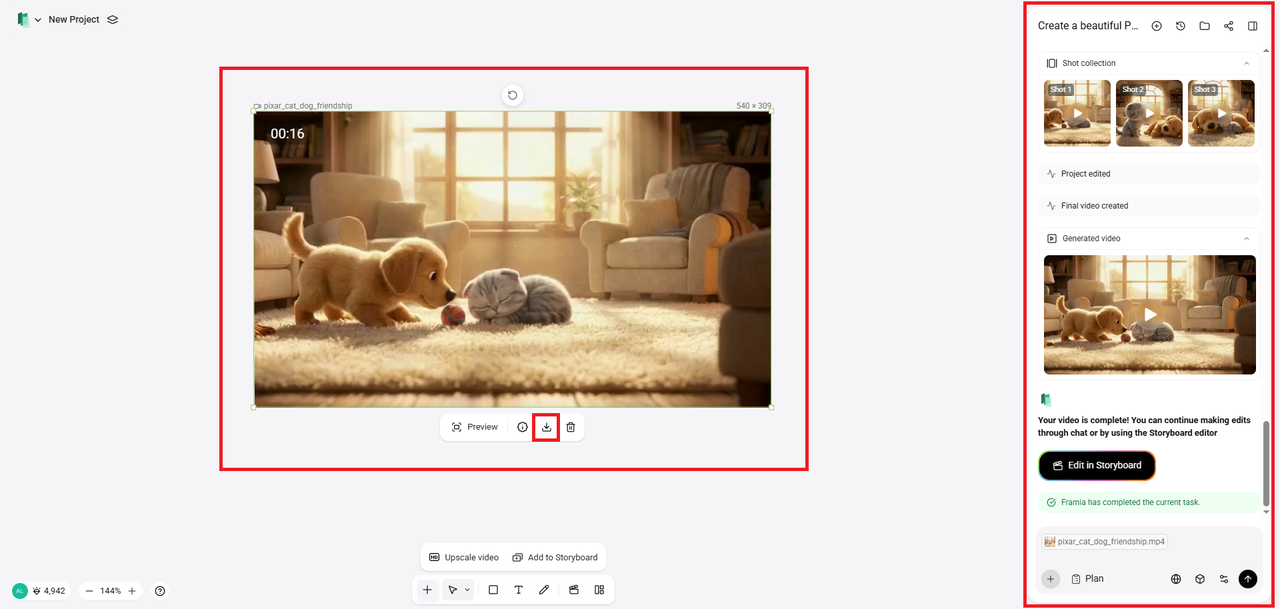
Task: Delete the selected video via trash icon
Action: pyautogui.click(x=571, y=427)
